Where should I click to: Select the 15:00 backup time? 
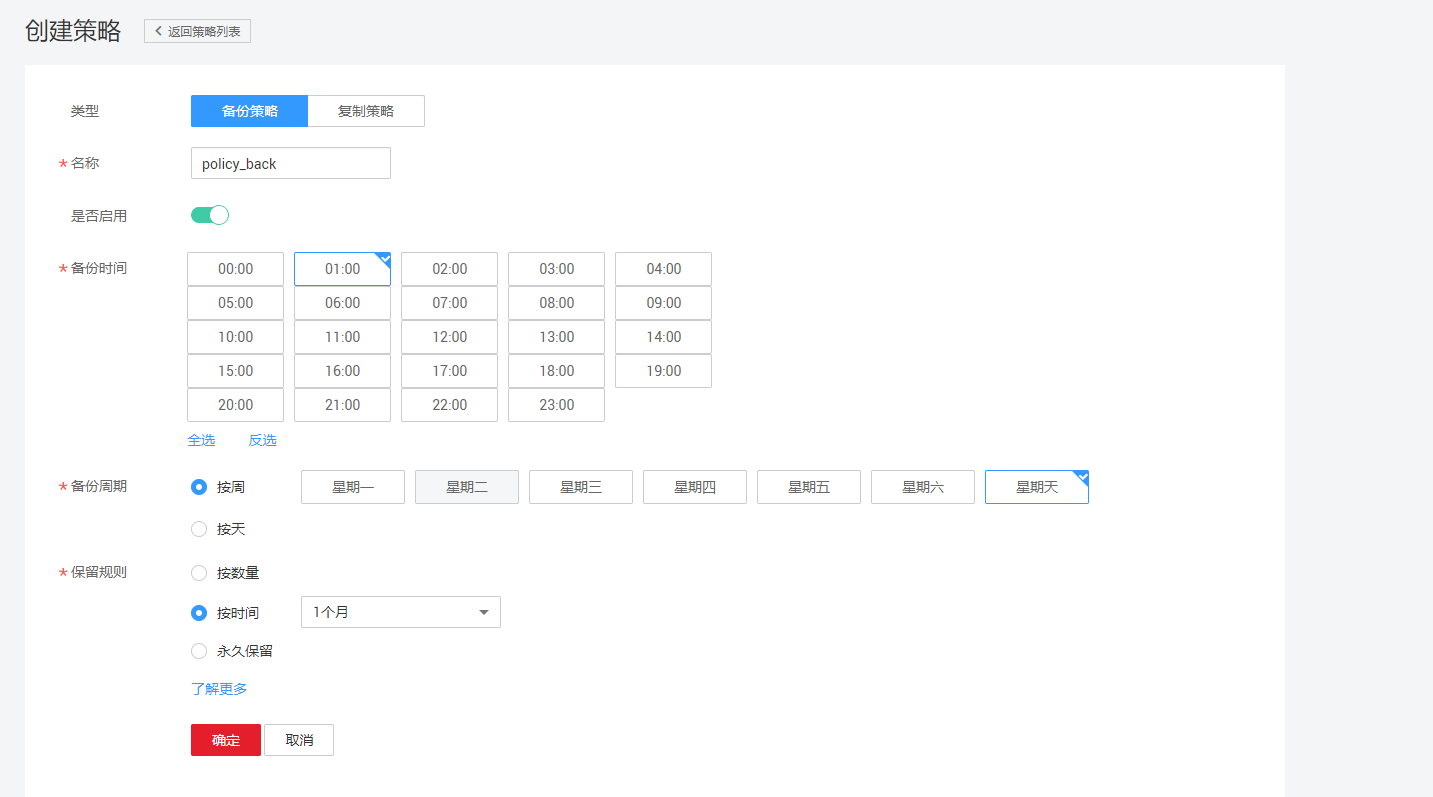[x=235, y=371]
